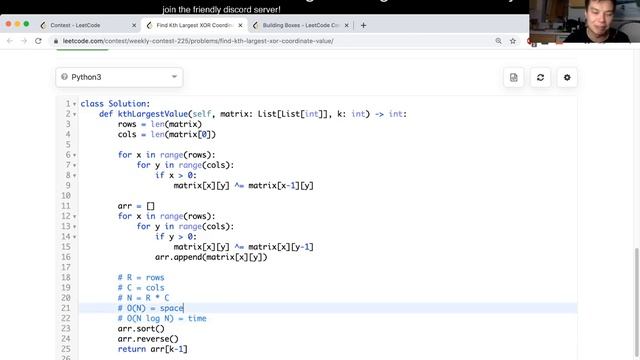This screenshot has width=640, height=360.
Task: Click the zoom magnifier icon in address bar
Action: point(498,41)
